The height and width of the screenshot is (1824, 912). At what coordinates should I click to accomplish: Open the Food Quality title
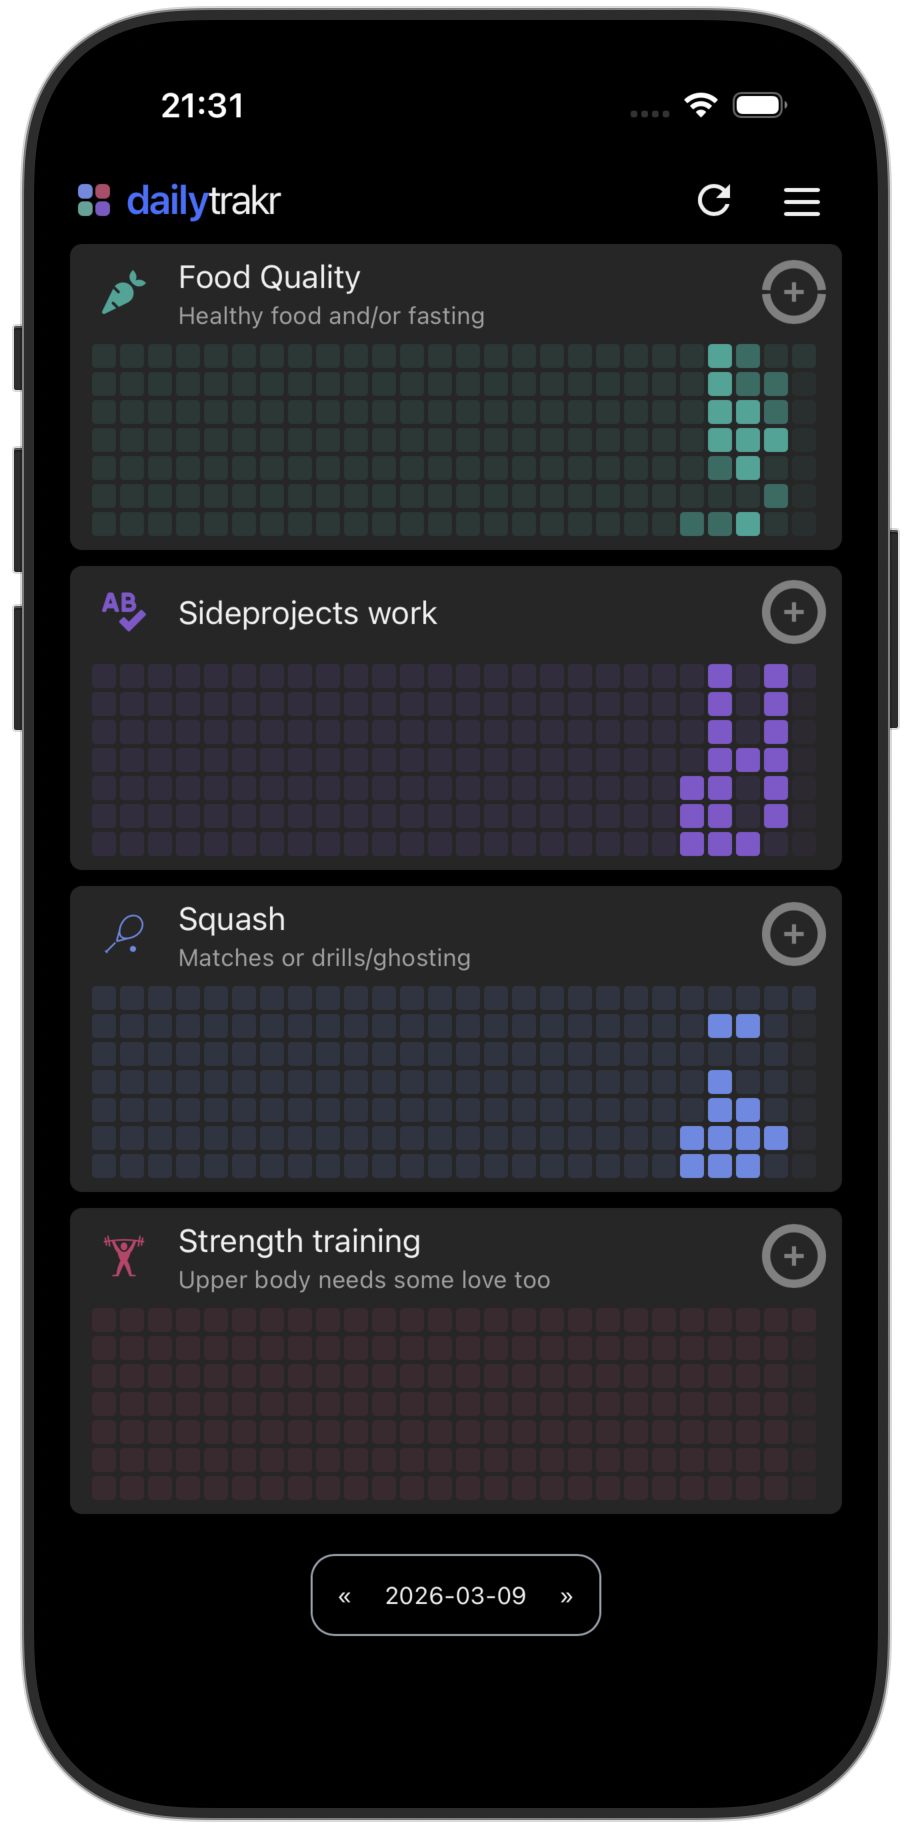(x=269, y=277)
